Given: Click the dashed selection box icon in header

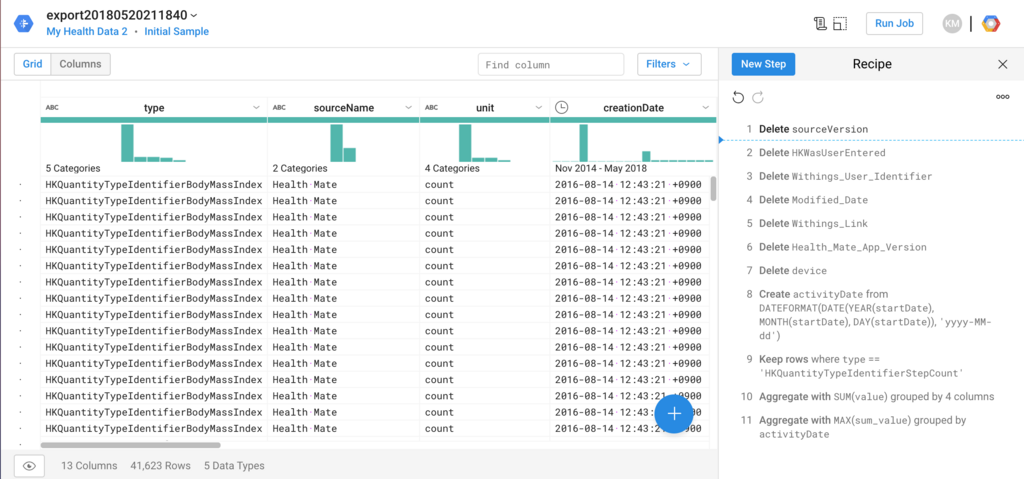Looking at the screenshot, I should (x=840, y=24).
